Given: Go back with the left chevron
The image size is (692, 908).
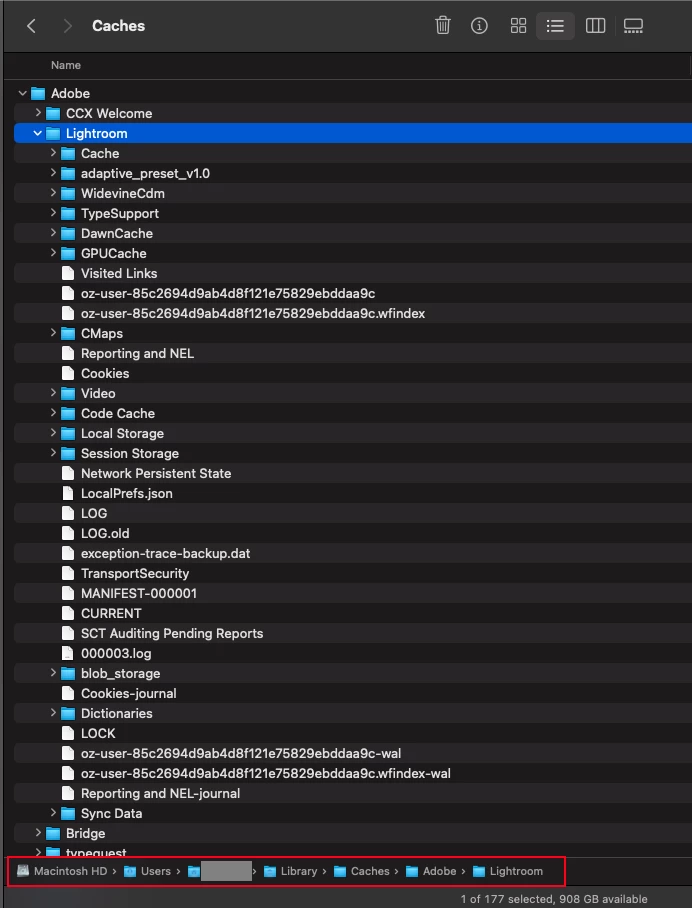Looking at the screenshot, I should point(31,25).
